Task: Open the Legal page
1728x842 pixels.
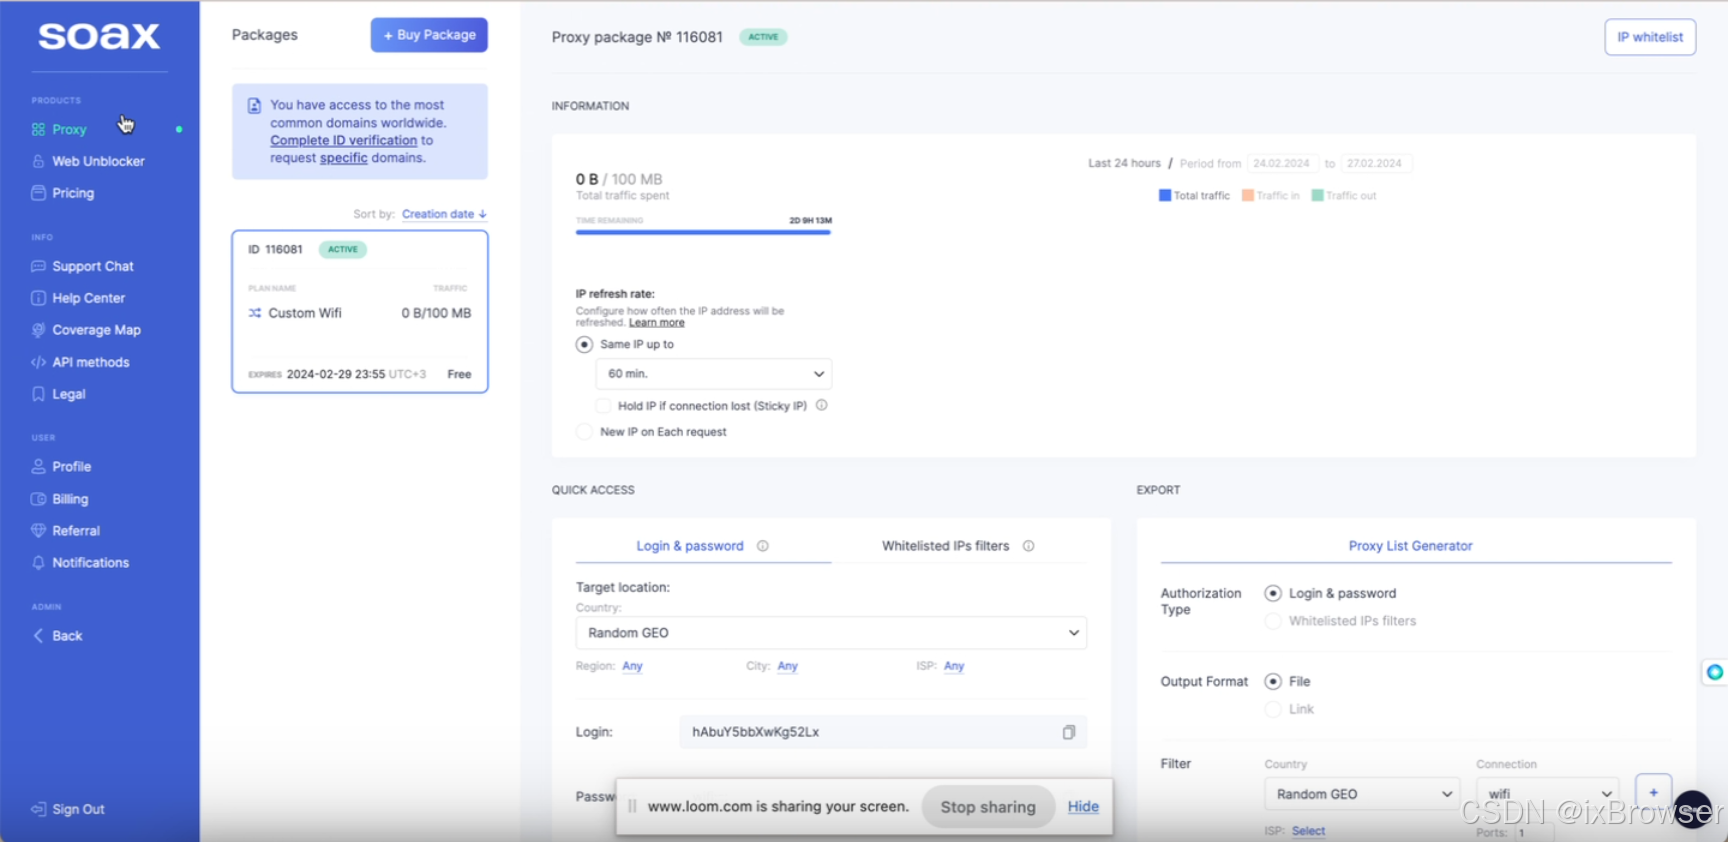Action: [69, 394]
